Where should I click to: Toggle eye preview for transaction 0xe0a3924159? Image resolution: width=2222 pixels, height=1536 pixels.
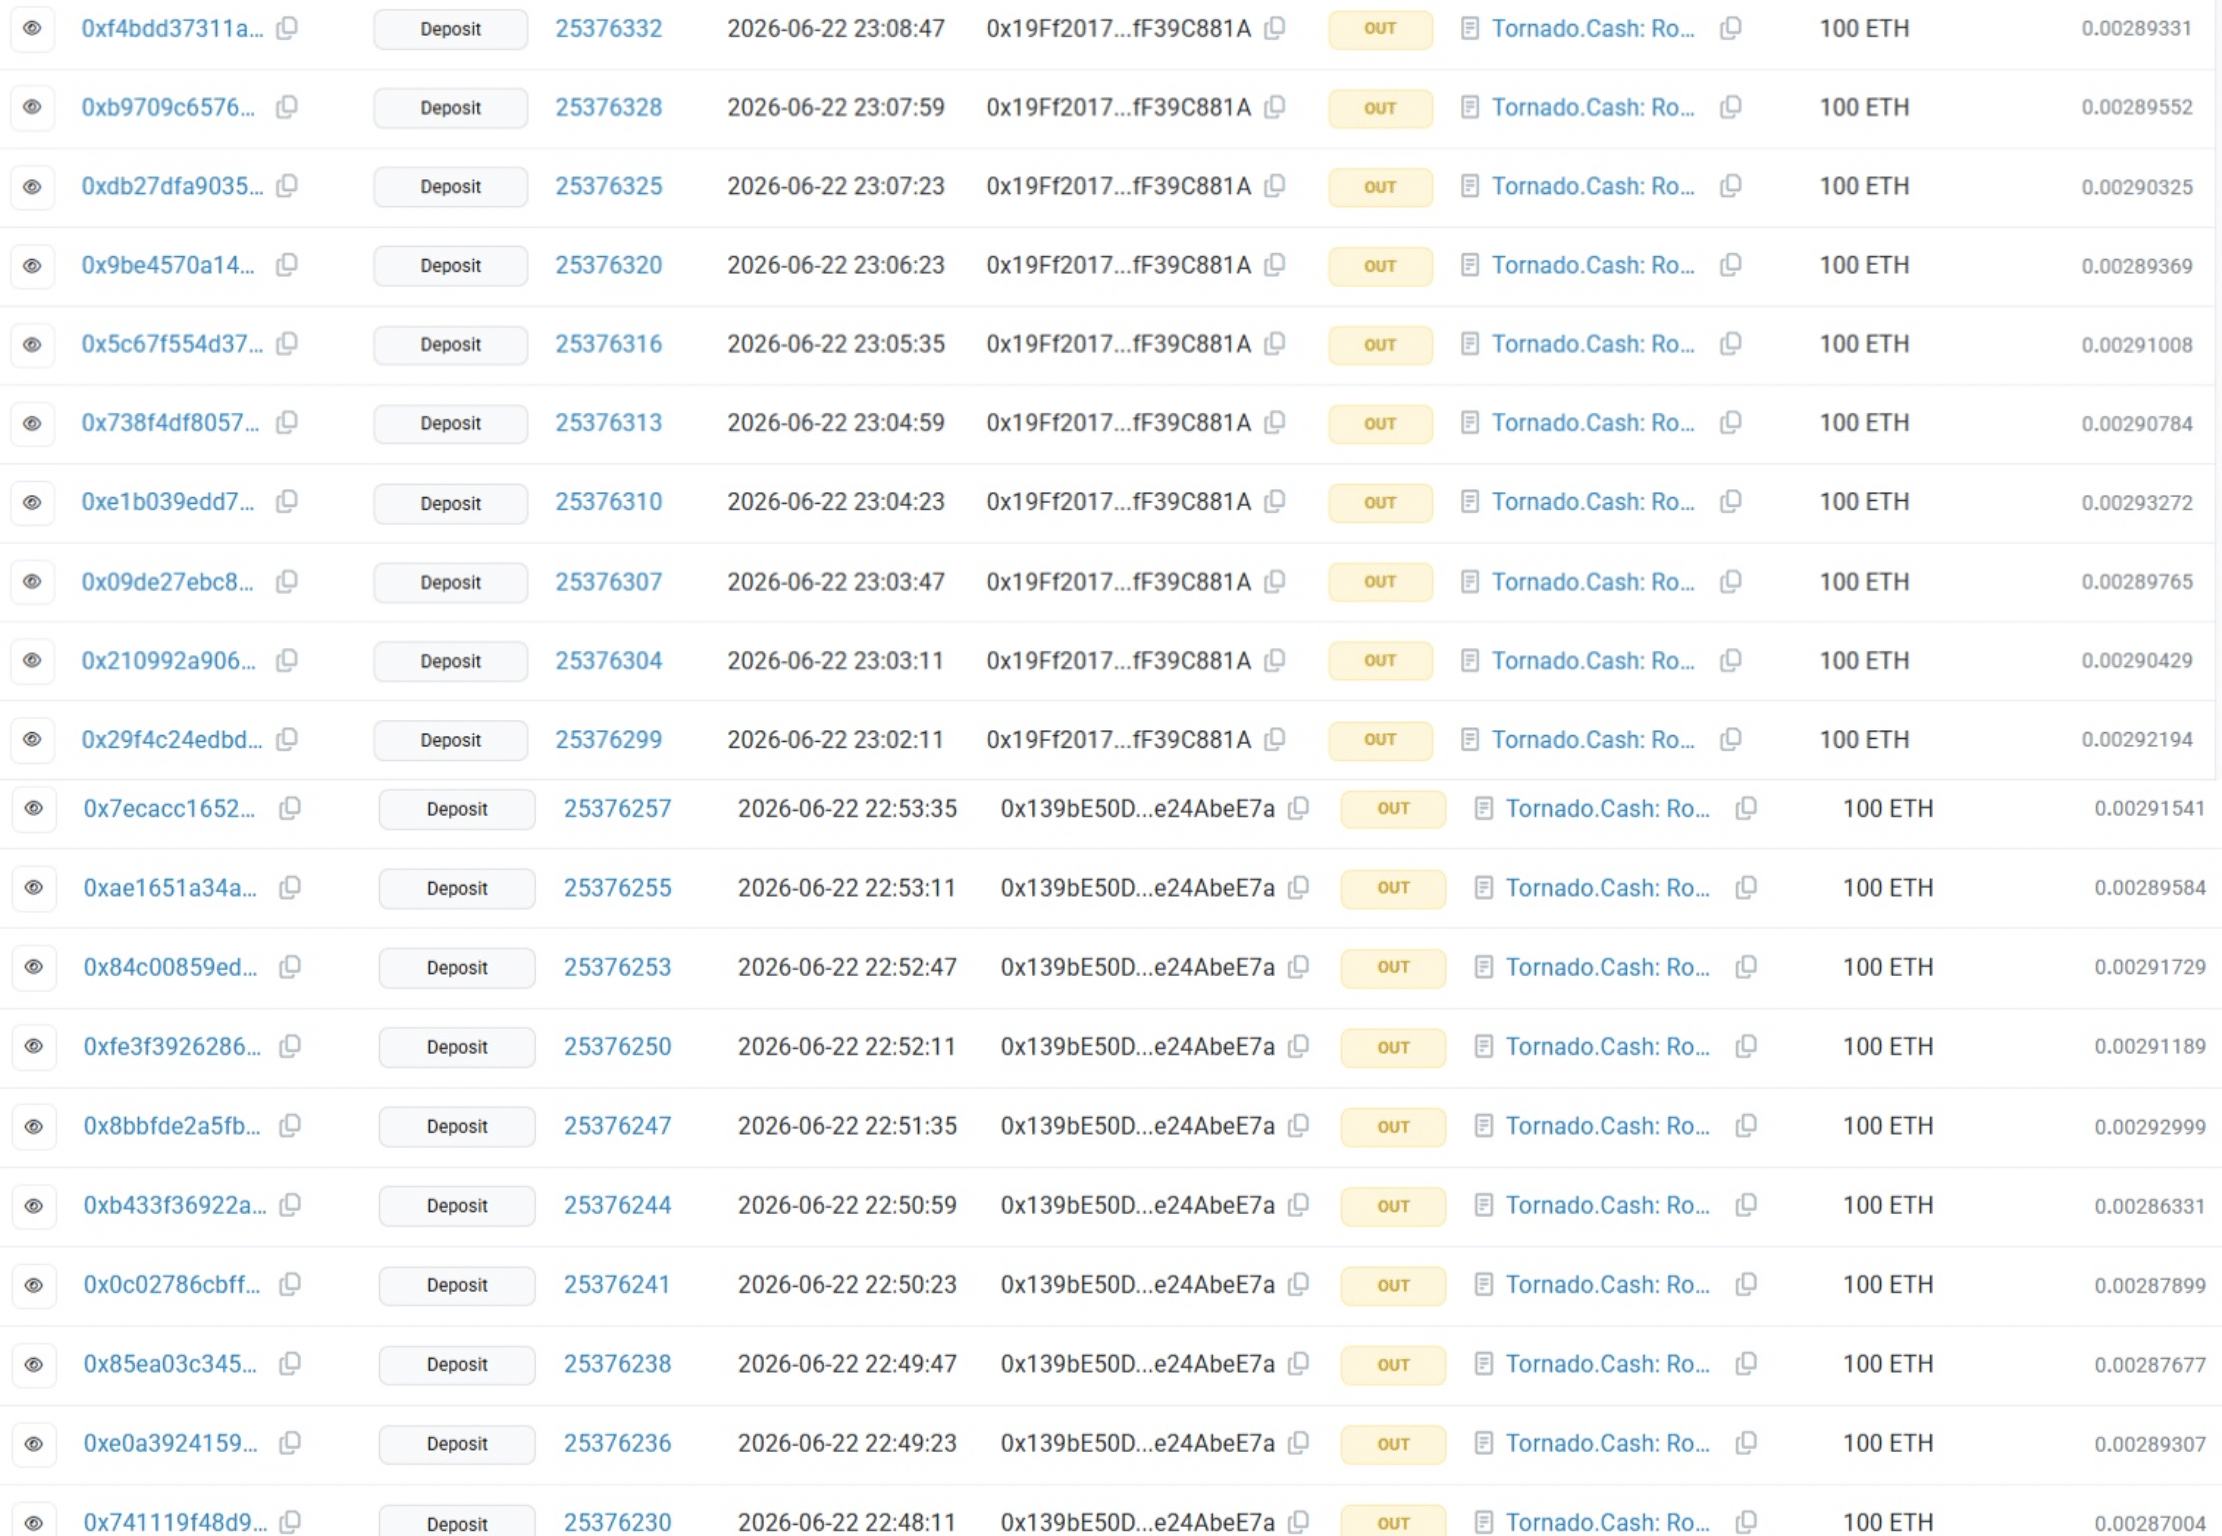(33, 1443)
